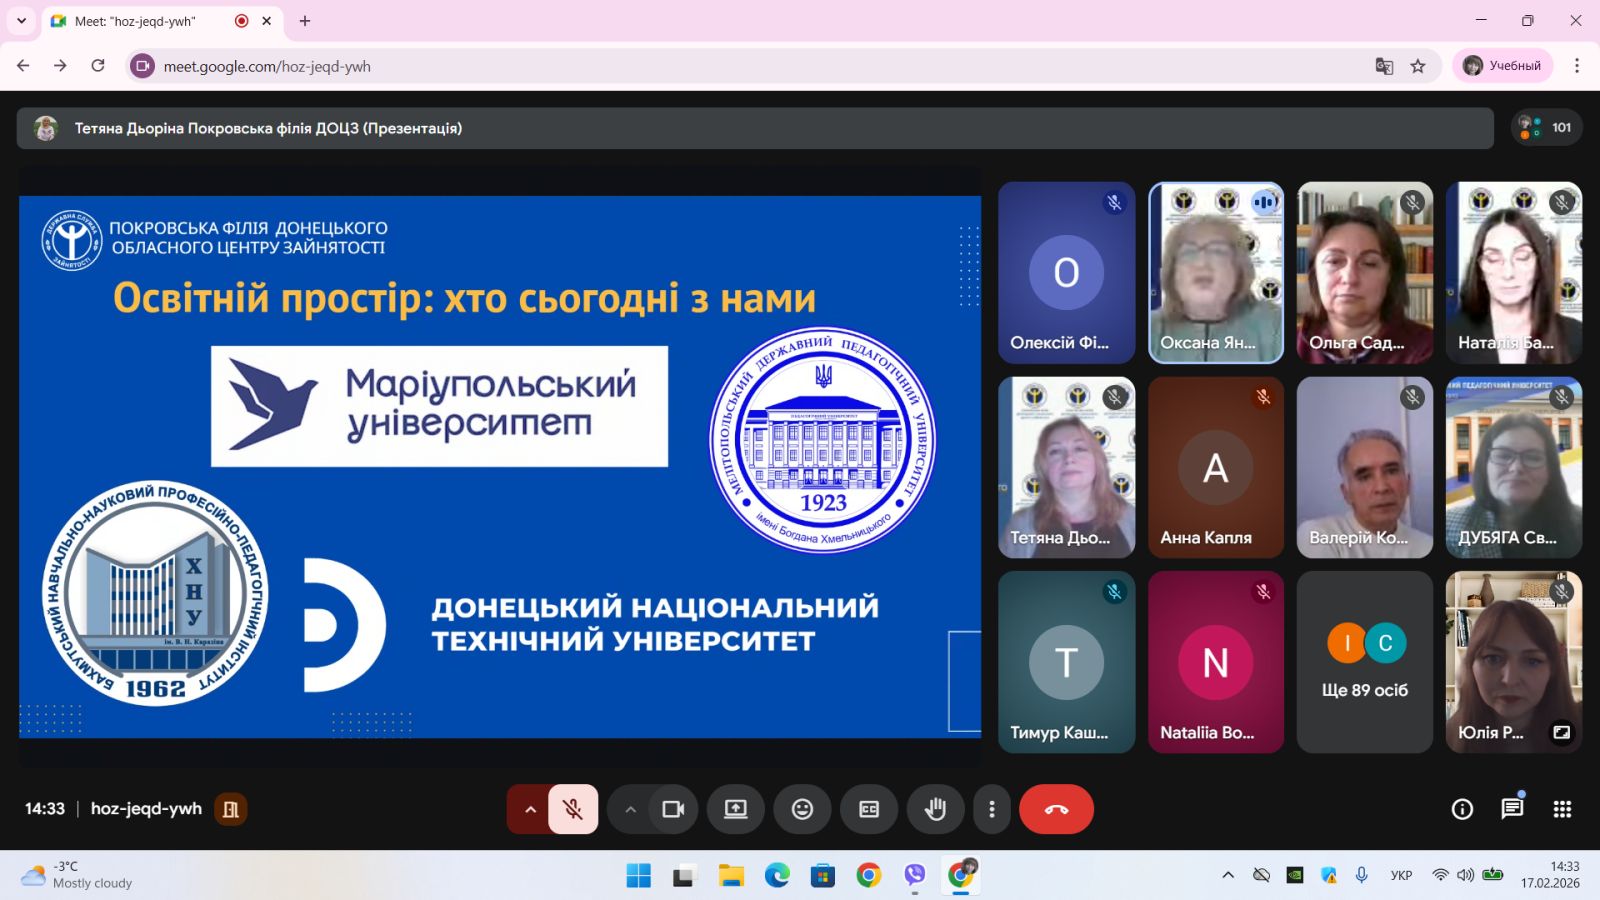Click the red leave call button
The image size is (1600, 900).
(x=1056, y=809)
